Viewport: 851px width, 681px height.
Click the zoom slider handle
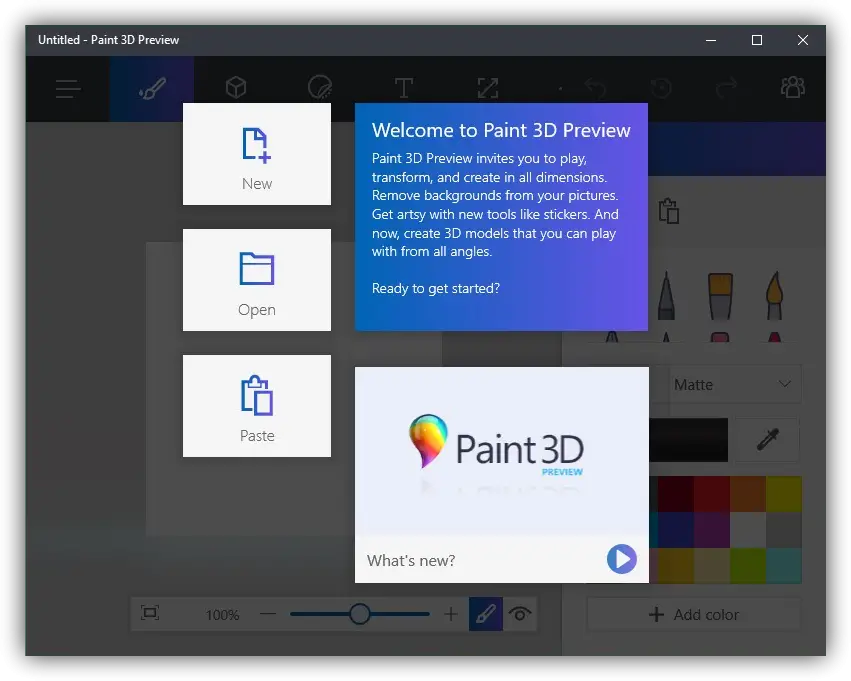tap(360, 614)
